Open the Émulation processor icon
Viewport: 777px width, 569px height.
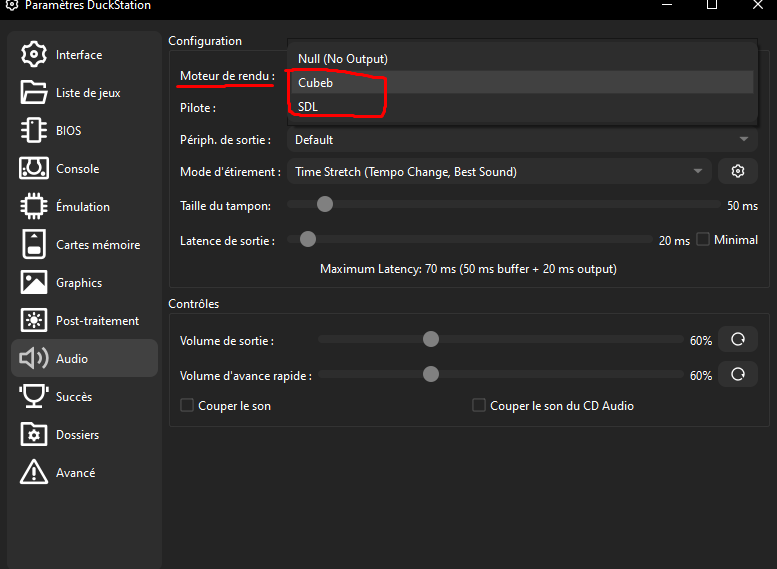pyautogui.click(x=34, y=206)
